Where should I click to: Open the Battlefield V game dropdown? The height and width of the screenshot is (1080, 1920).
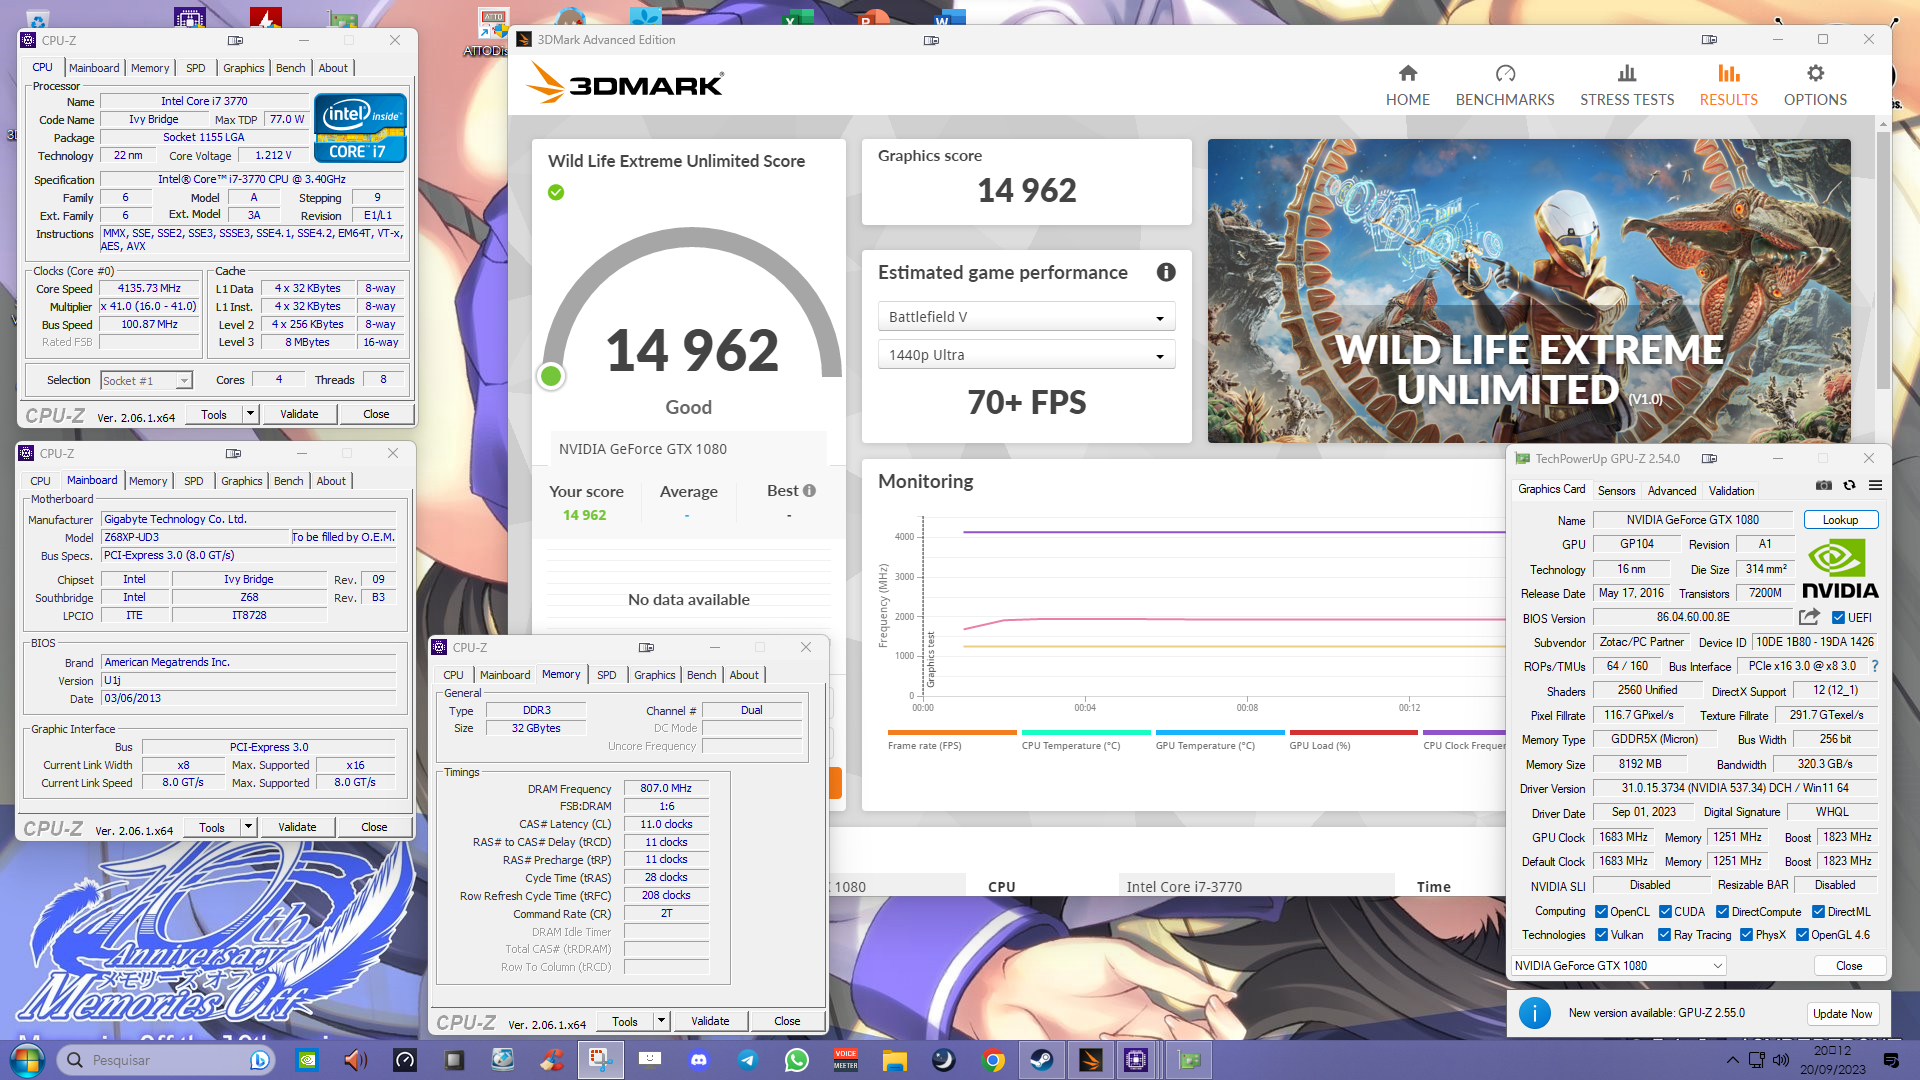[1026, 317]
